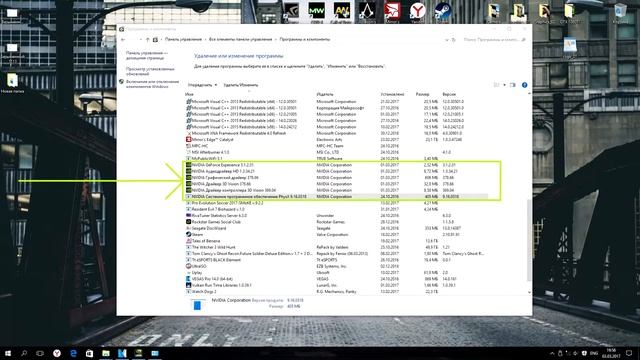This screenshot has width=640, height=360.
Task: Select Mirror's Edge Catalyst row
Action: click(x=337, y=140)
